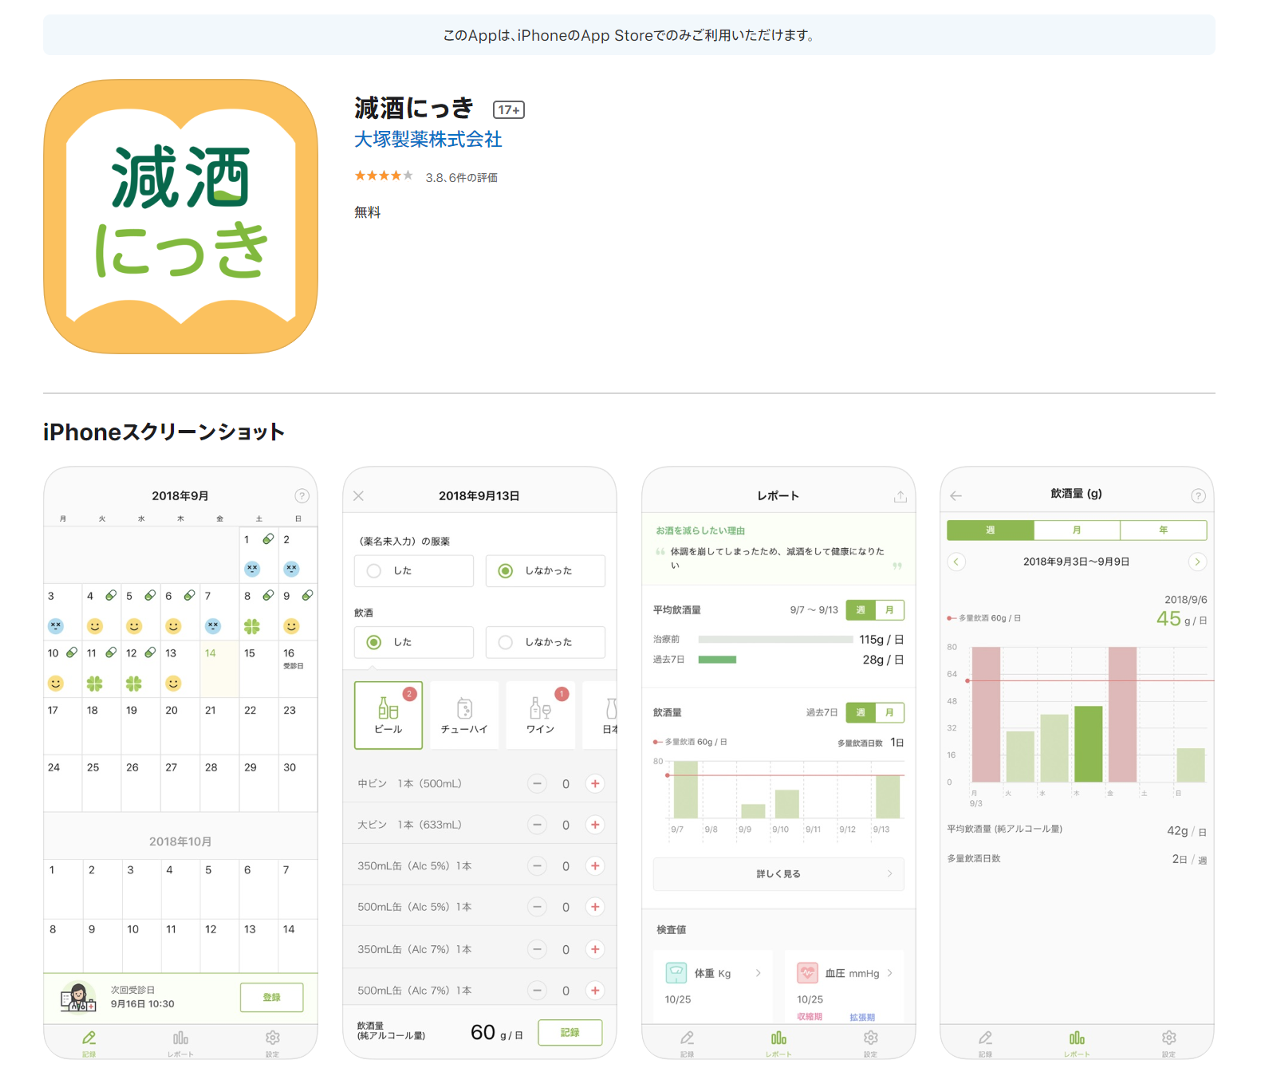Image resolution: width=1280 pixels, height=1075 pixels.
Task: Open developer link 大塚製薬株式会社
Action: click(x=428, y=140)
